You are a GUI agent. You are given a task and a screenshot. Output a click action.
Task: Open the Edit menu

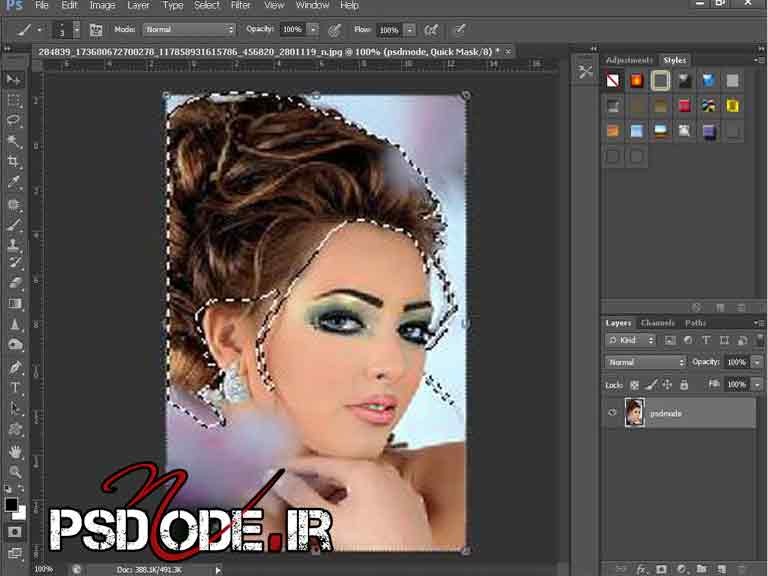(69, 5)
